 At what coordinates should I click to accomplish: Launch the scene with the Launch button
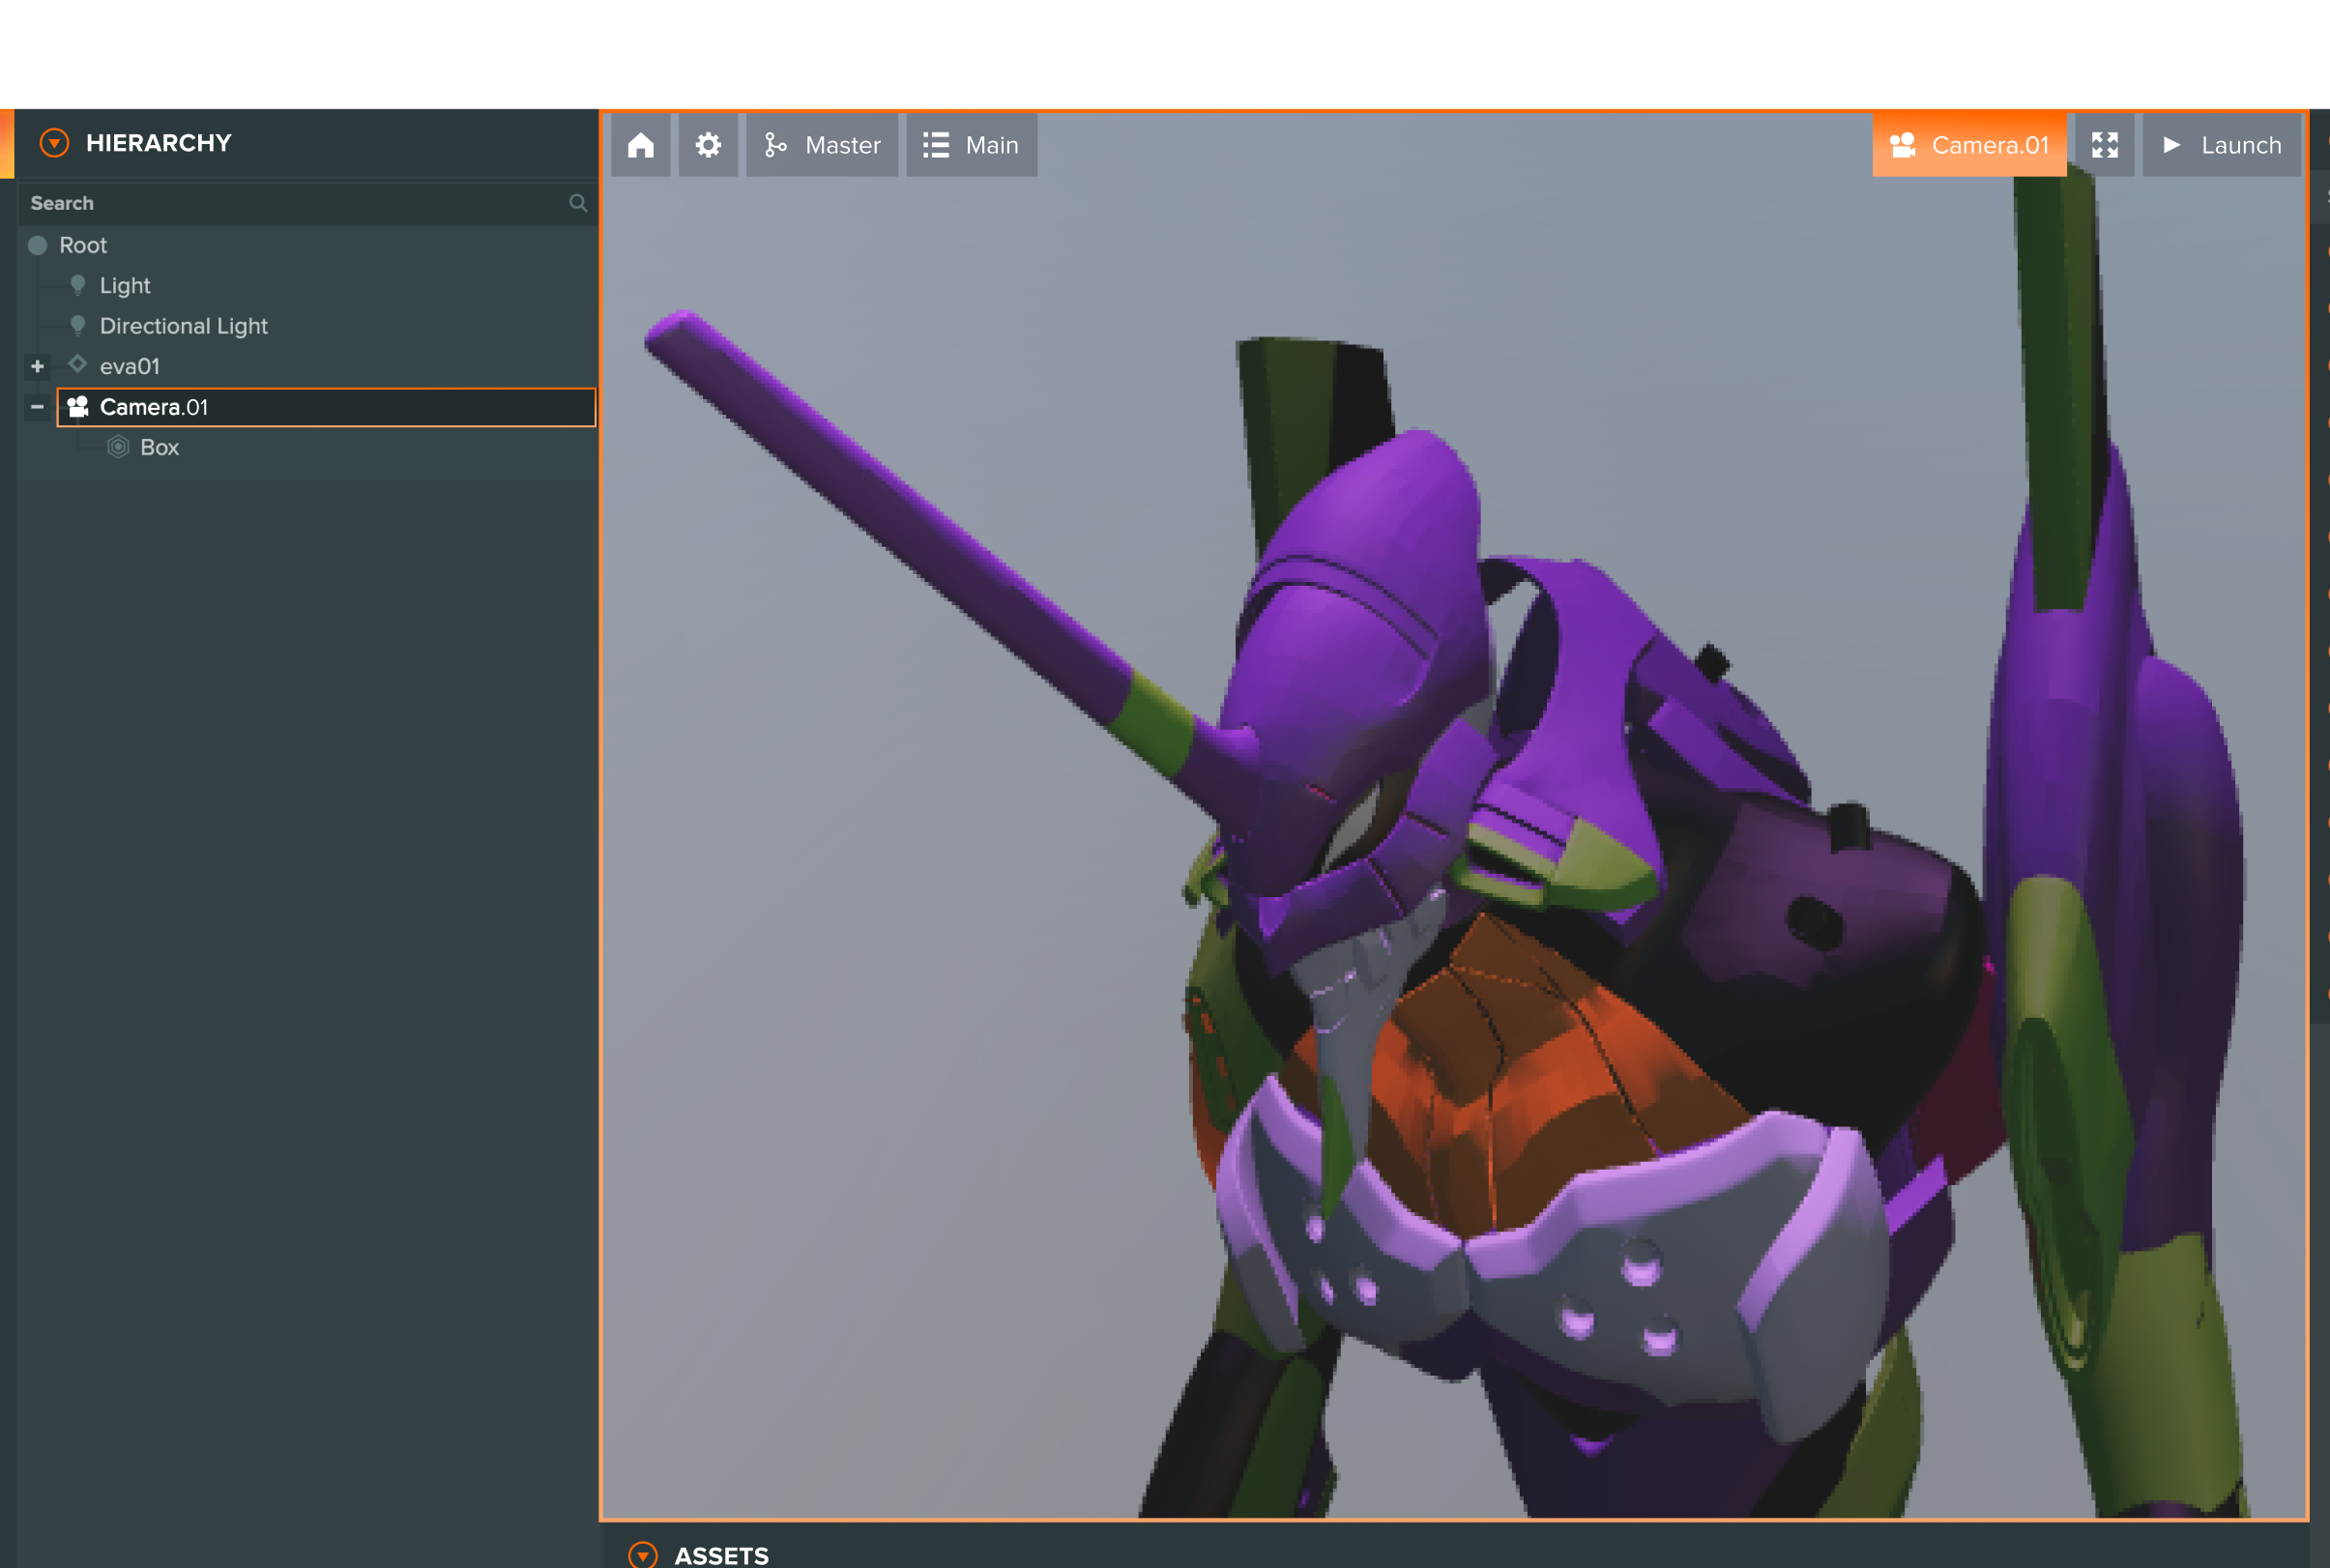click(x=2221, y=145)
